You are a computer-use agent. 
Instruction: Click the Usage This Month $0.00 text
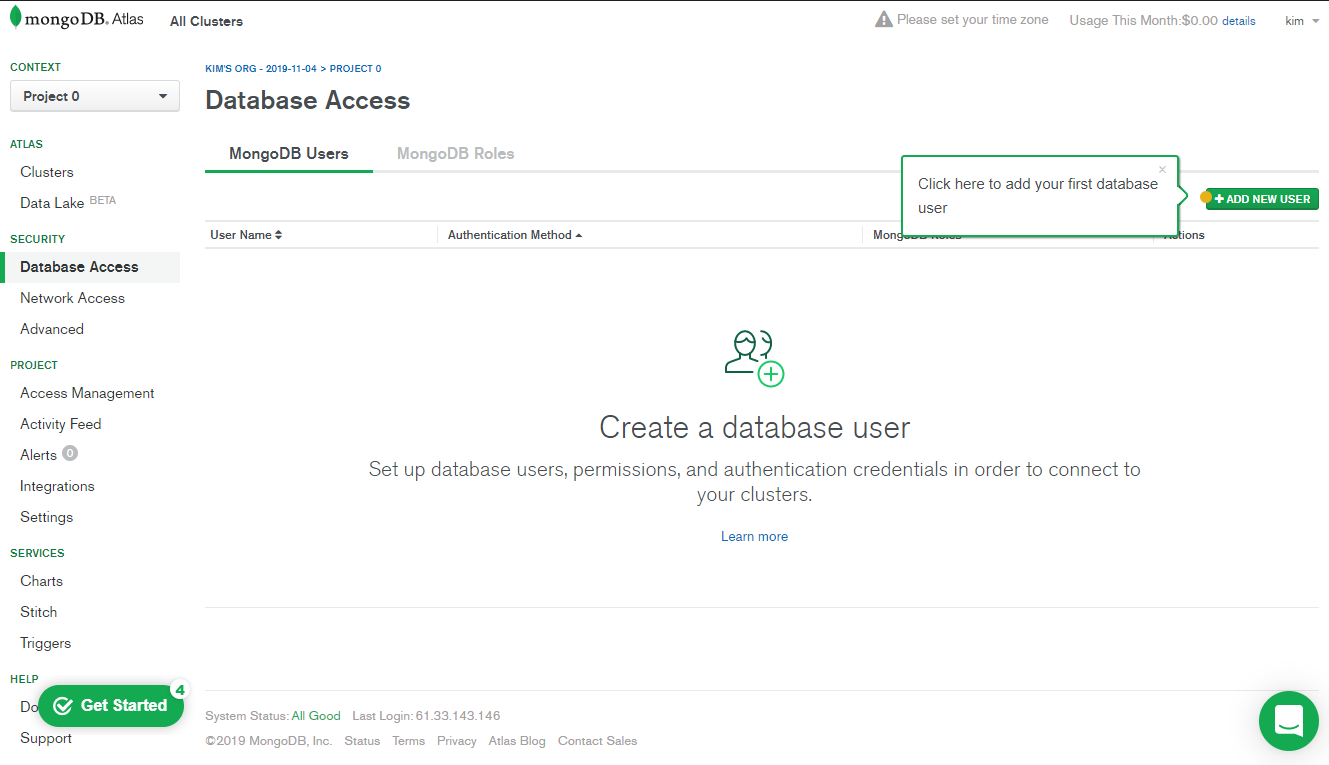[x=1143, y=20]
